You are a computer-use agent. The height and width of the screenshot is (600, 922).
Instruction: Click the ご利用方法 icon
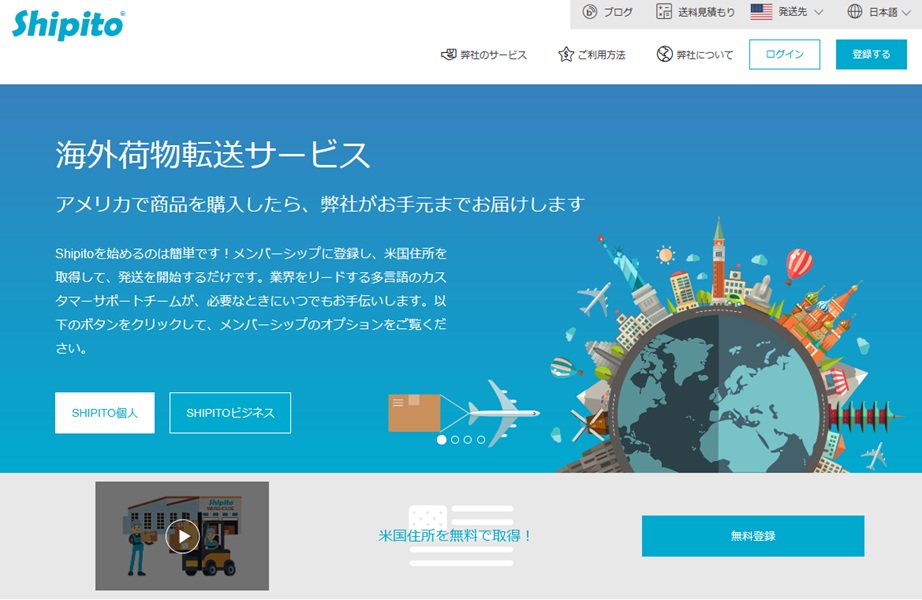coord(566,54)
